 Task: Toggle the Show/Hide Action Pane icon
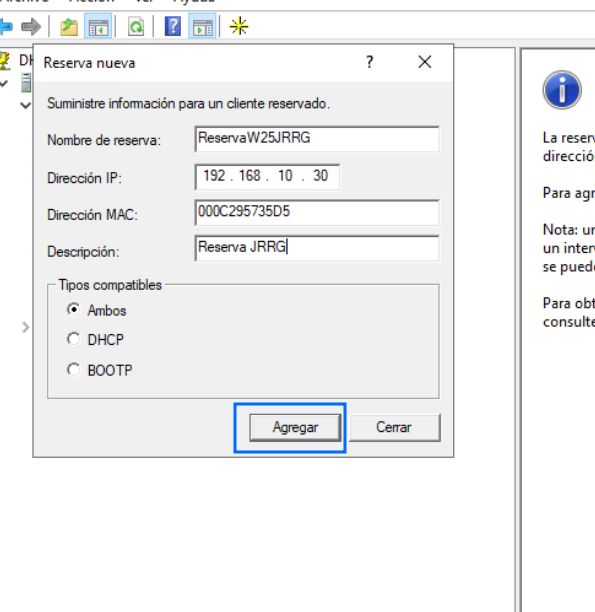click(202, 26)
